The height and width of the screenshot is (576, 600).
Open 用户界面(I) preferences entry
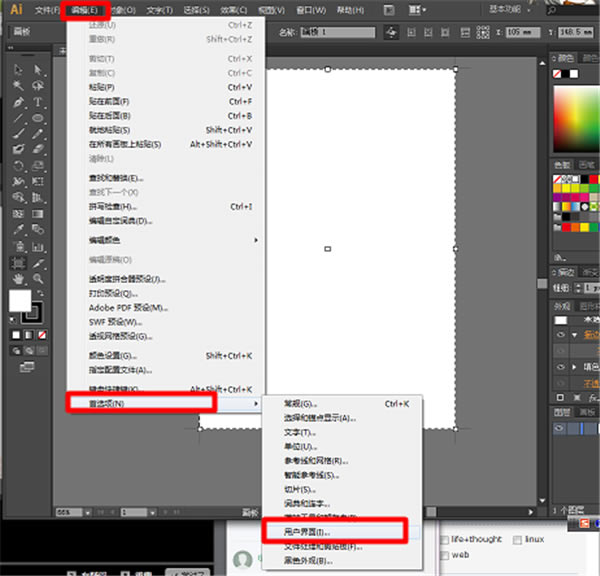pos(302,532)
